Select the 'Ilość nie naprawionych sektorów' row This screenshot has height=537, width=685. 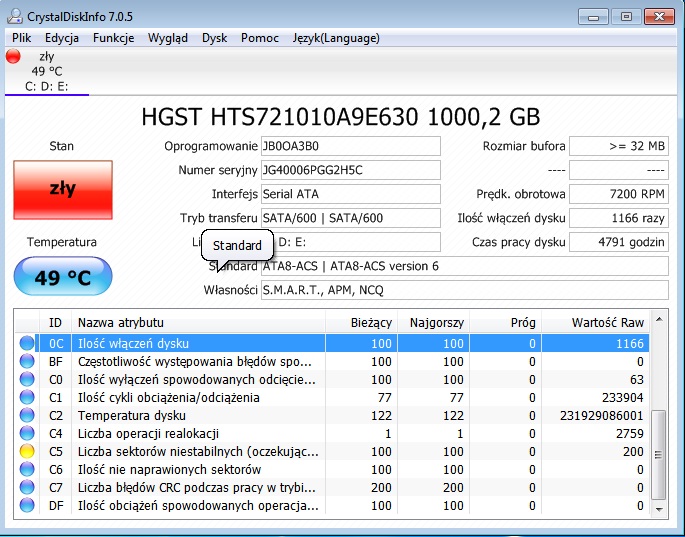(x=332, y=469)
